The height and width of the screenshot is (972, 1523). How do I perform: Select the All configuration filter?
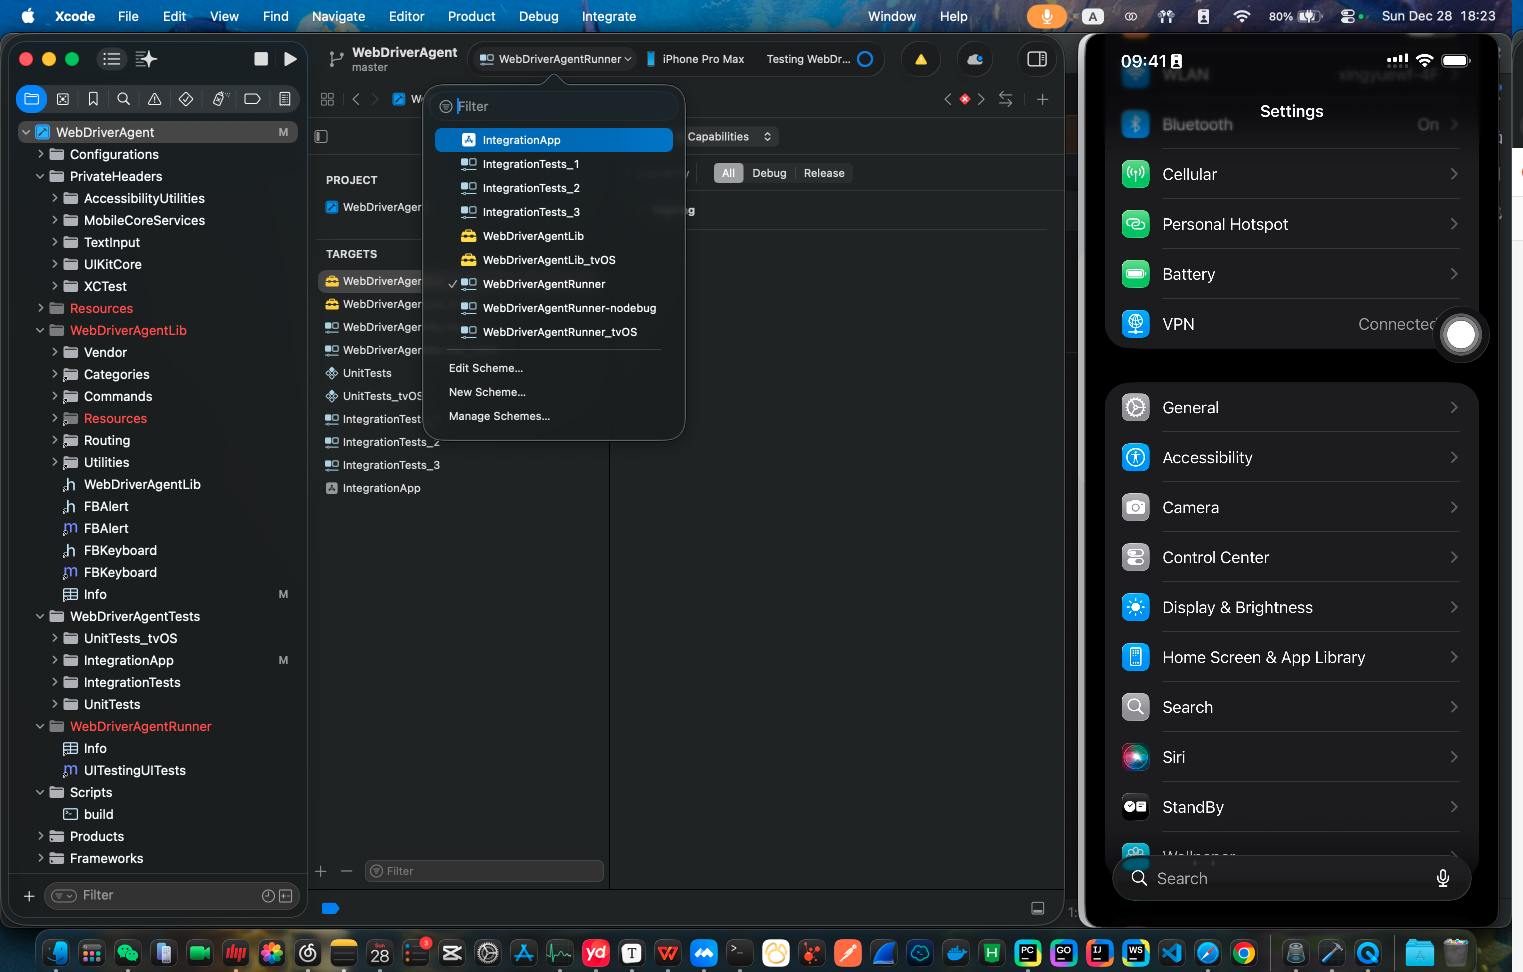(x=728, y=173)
